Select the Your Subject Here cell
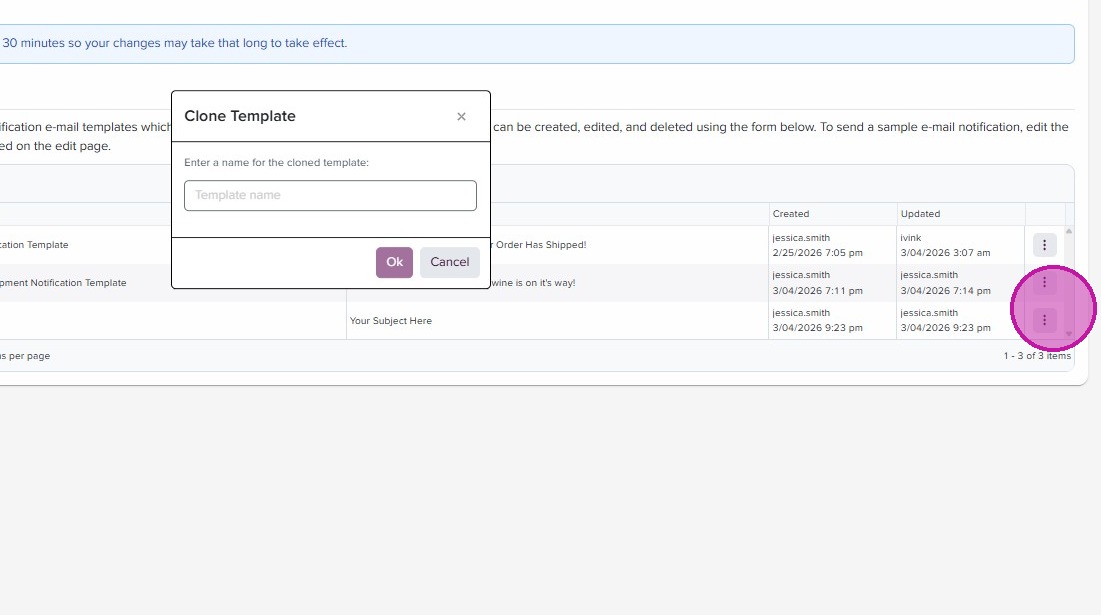This screenshot has width=1101, height=615. click(x=391, y=321)
